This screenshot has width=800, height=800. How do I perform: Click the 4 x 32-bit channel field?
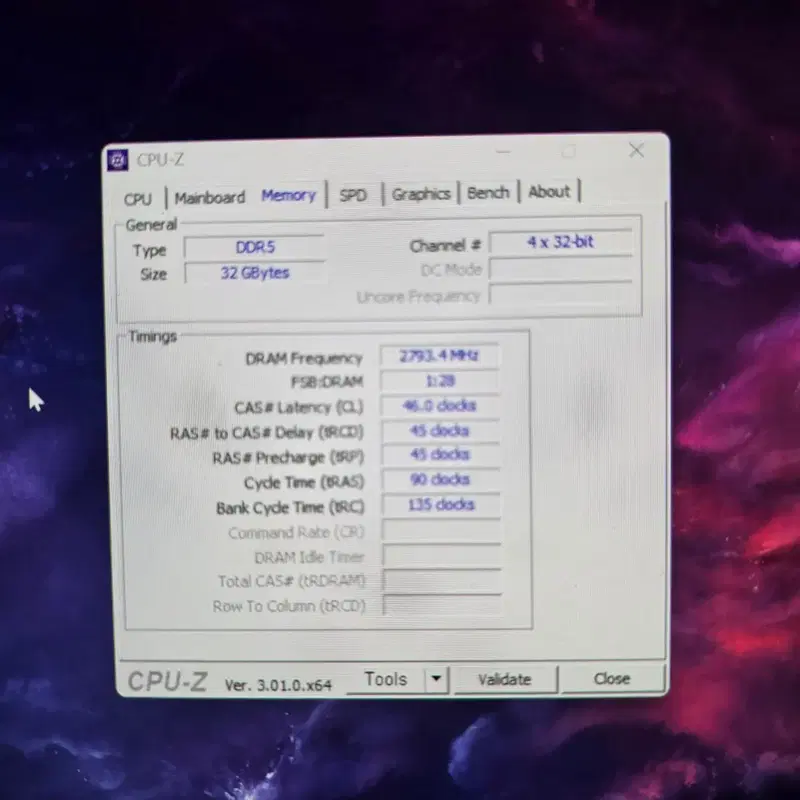560,242
